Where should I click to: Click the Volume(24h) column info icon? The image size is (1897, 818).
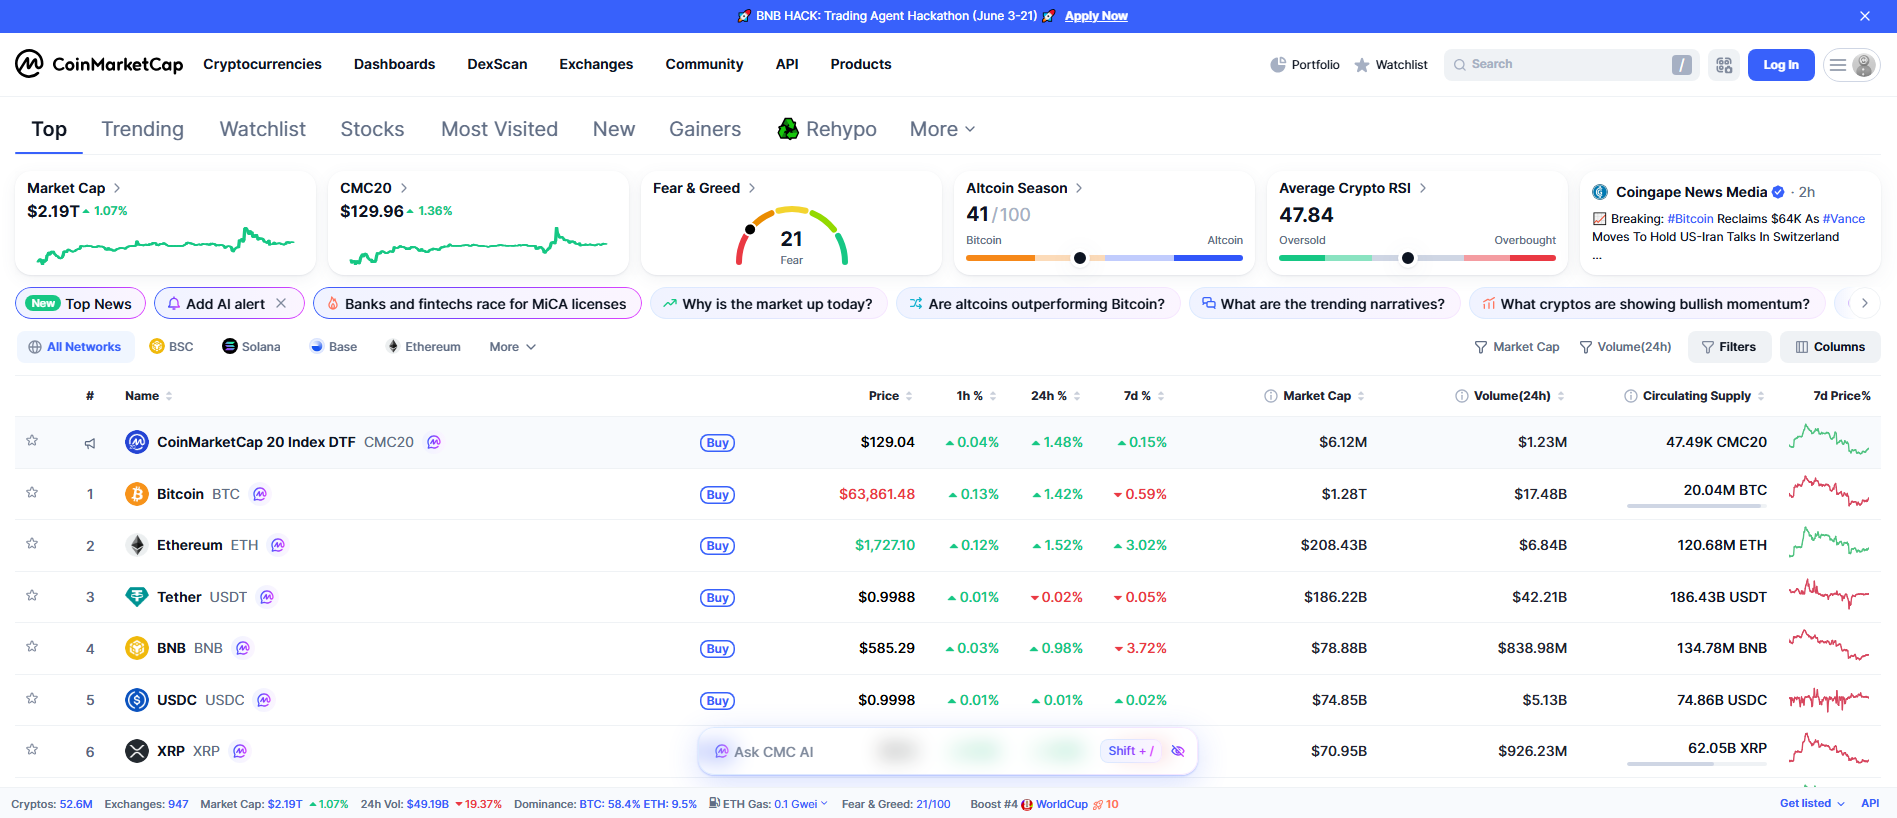click(1462, 396)
